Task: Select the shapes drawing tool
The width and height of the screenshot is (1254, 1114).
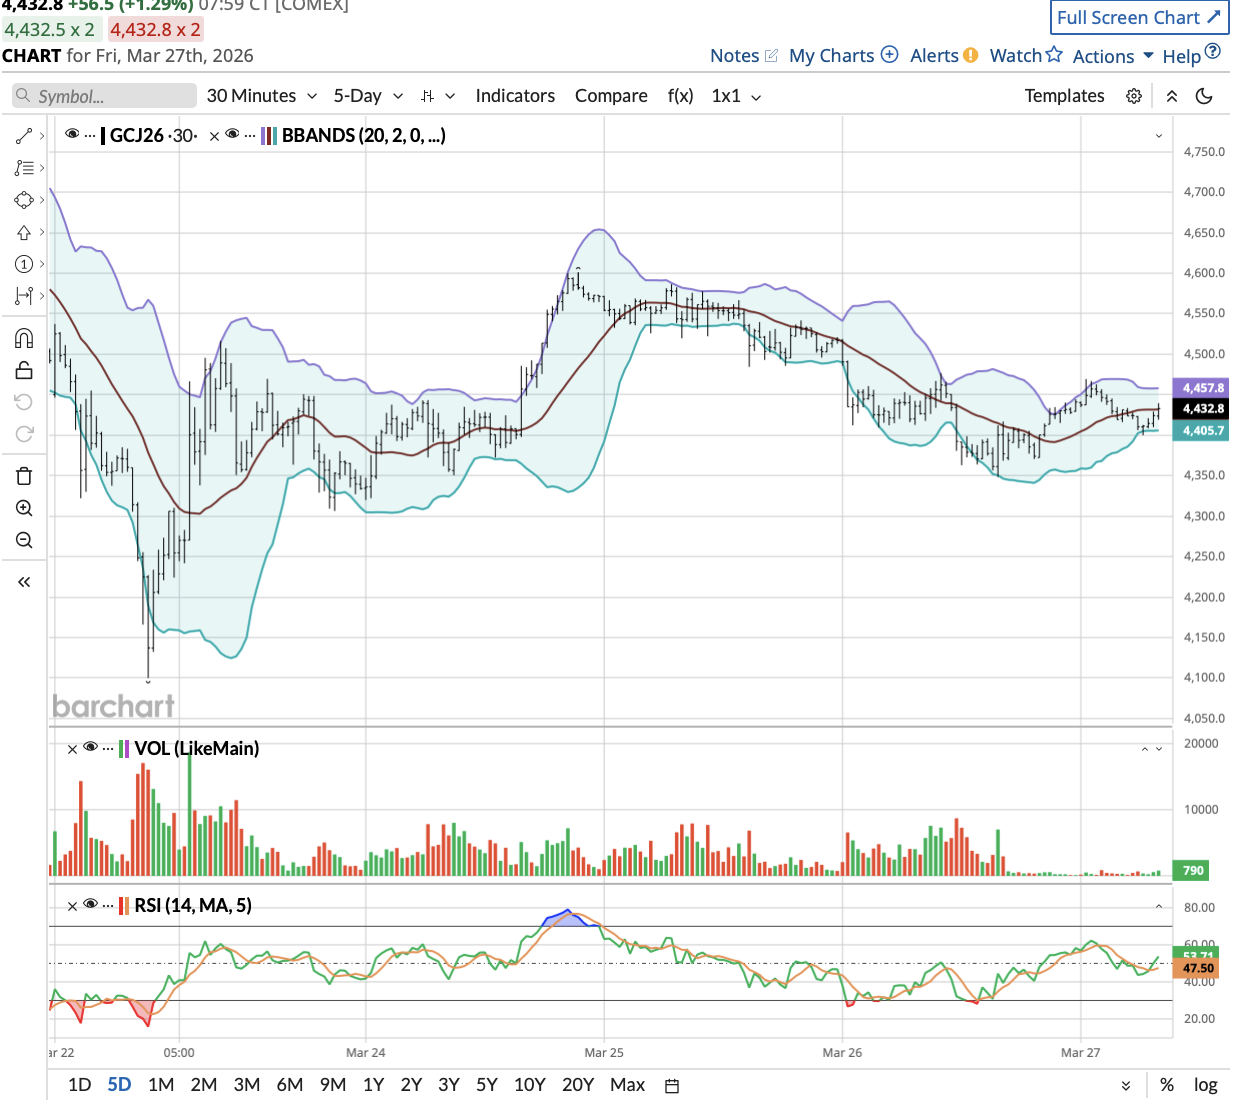Action: (x=24, y=200)
